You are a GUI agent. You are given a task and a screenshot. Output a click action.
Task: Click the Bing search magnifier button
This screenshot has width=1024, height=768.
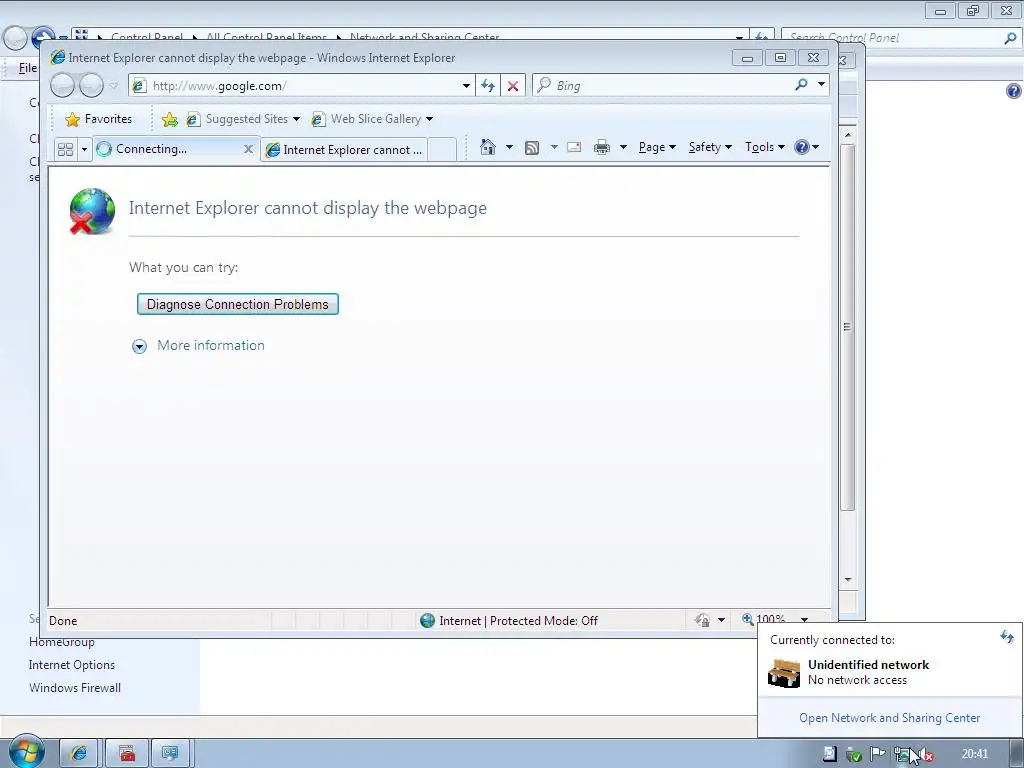[x=802, y=85]
